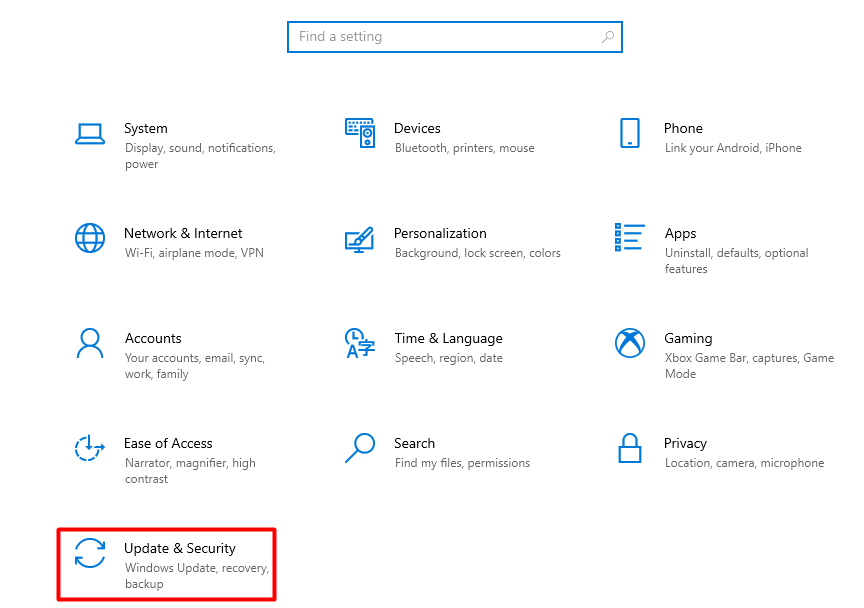Image resolution: width=864 pixels, height=608 pixels.
Task: Open the Gaming settings title
Action: tap(688, 338)
